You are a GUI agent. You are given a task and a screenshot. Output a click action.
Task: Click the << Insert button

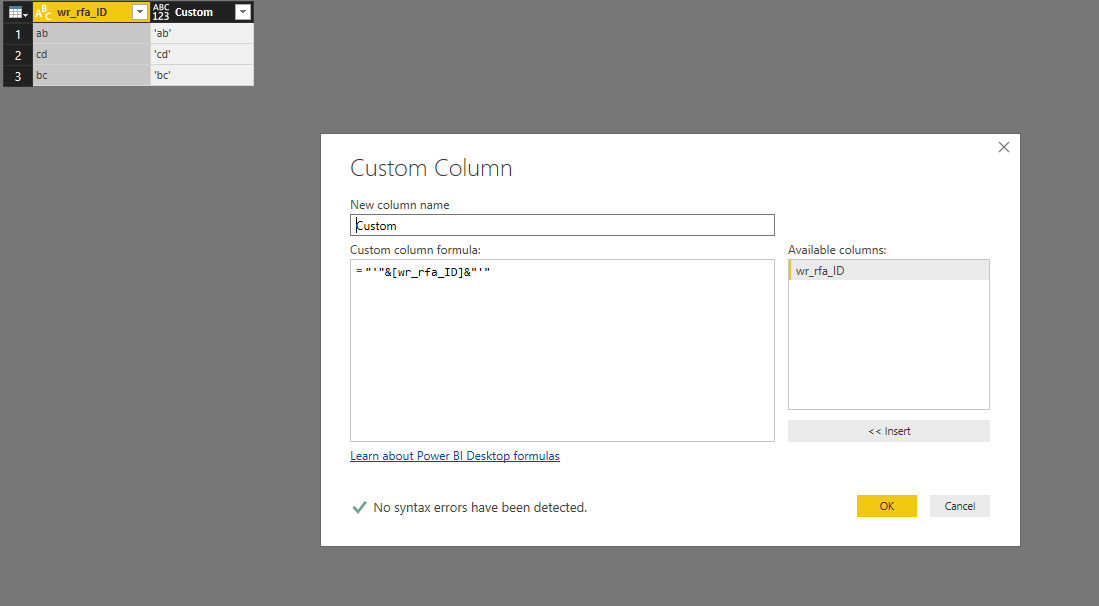coord(889,431)
